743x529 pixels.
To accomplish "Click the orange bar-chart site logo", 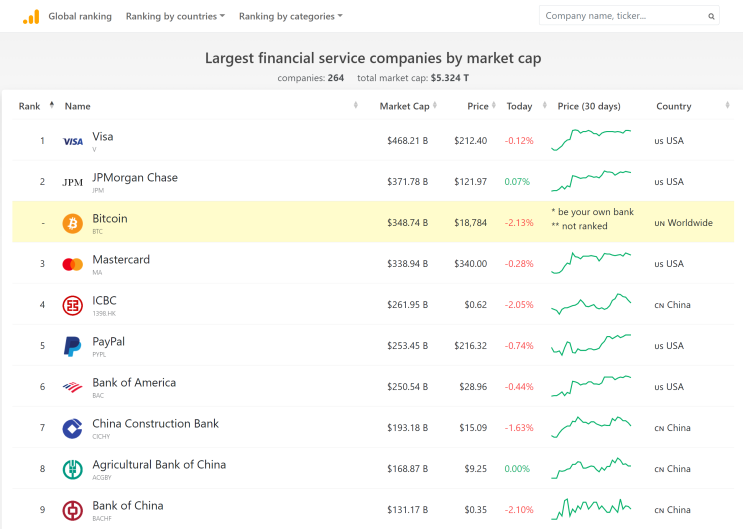I will pos(31,17).
